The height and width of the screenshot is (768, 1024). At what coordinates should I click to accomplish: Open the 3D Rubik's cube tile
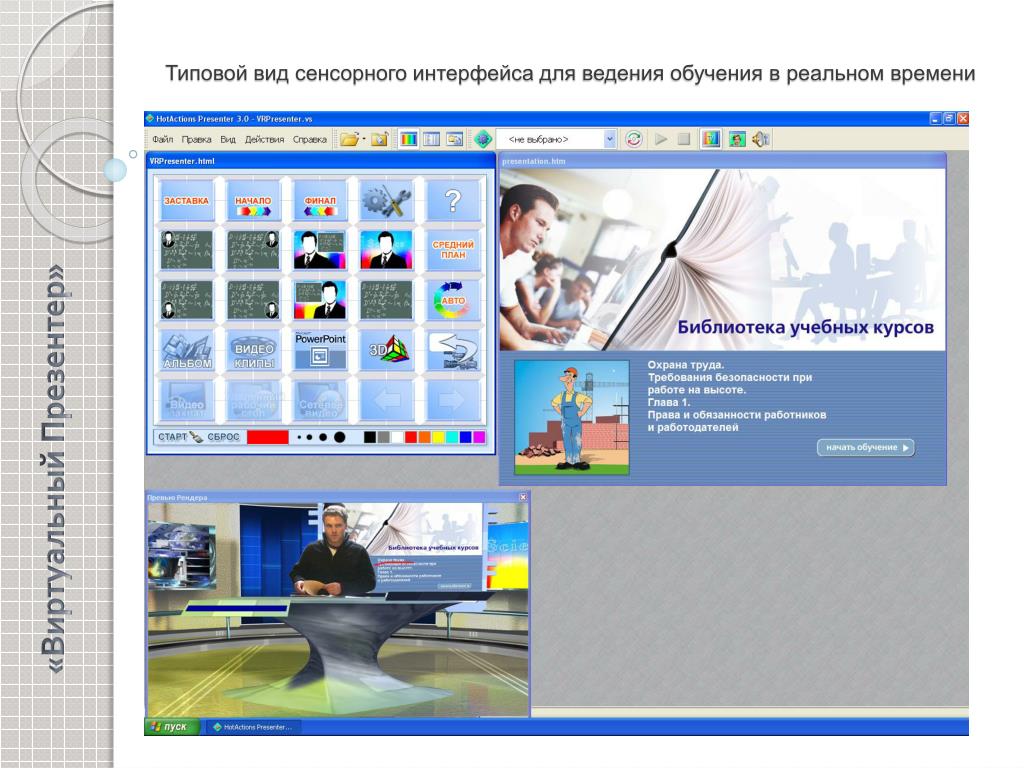pyautogui.click(x=387, y=350)
